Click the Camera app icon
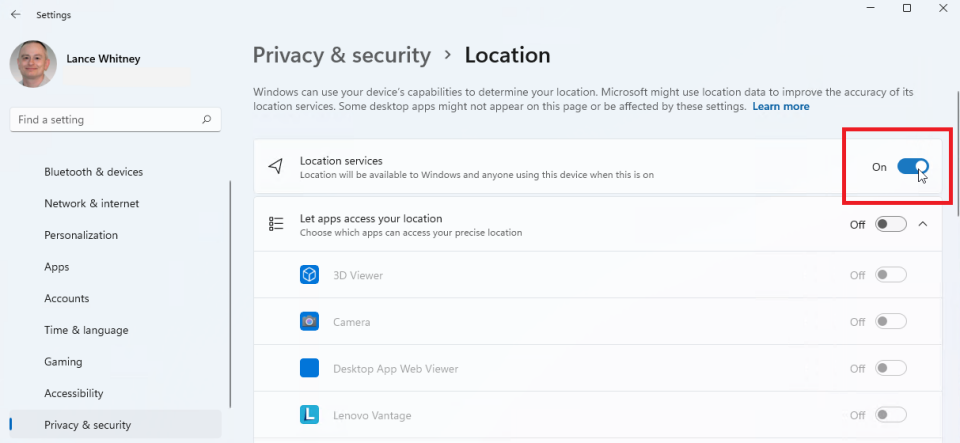This screenshot has width=960, height=443. coord(309,321)
